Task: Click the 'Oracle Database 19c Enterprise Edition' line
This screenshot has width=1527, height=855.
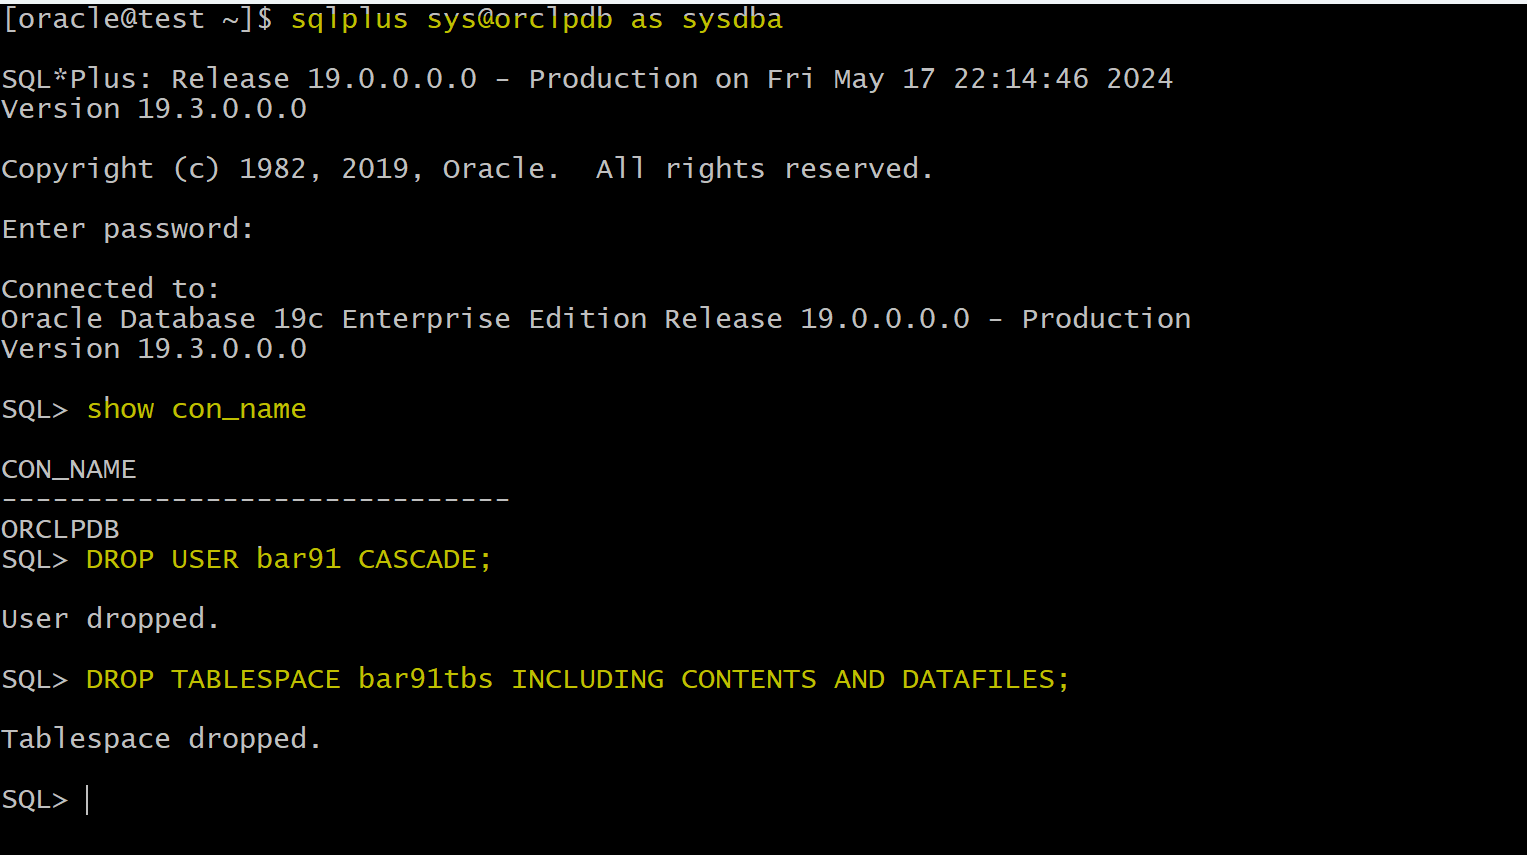Action: tap(596, 319)
